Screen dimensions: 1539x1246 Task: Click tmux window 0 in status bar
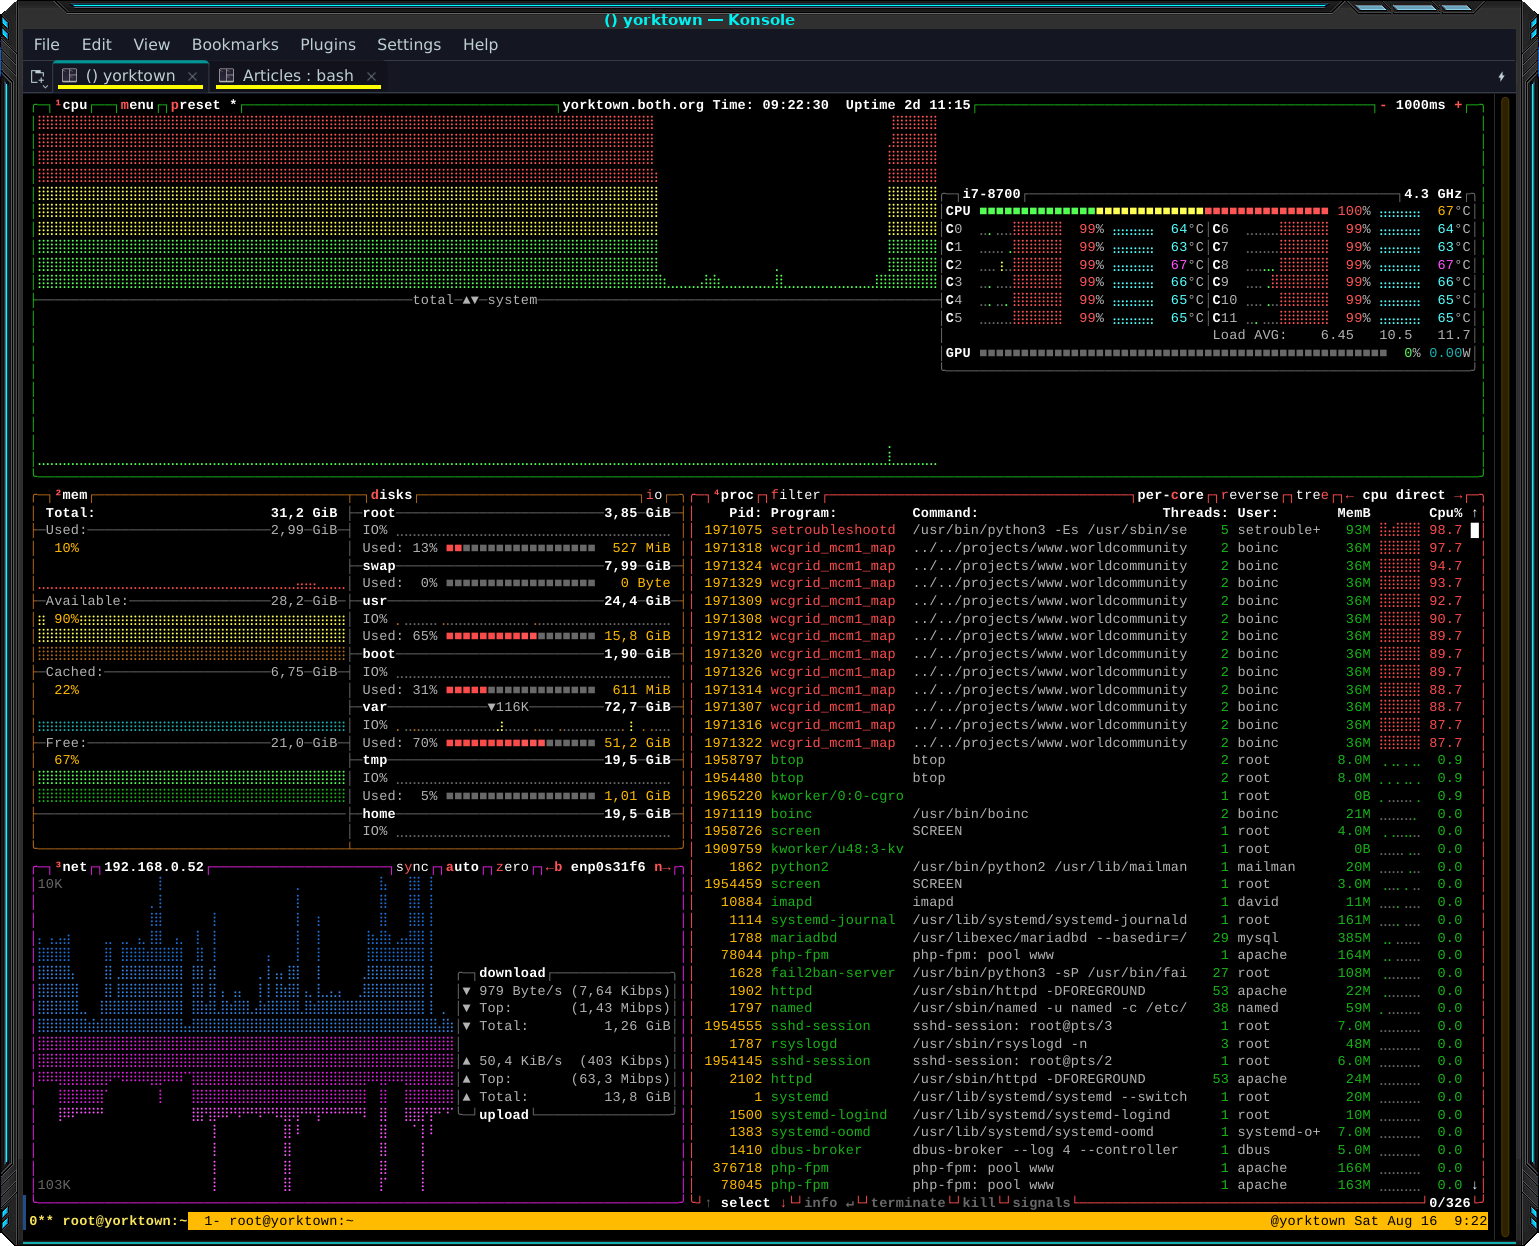pyautogui.click(x=108, y=1221)
